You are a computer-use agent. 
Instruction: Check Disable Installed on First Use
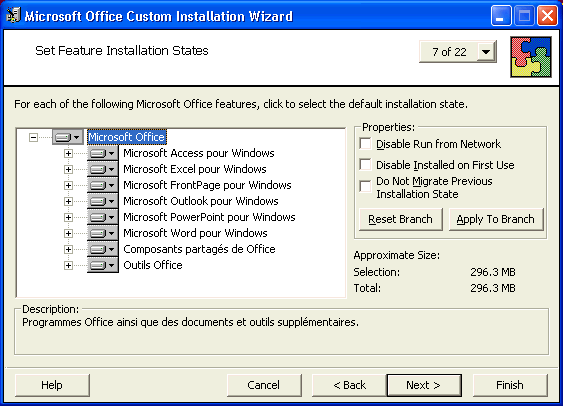click(366, 165)
